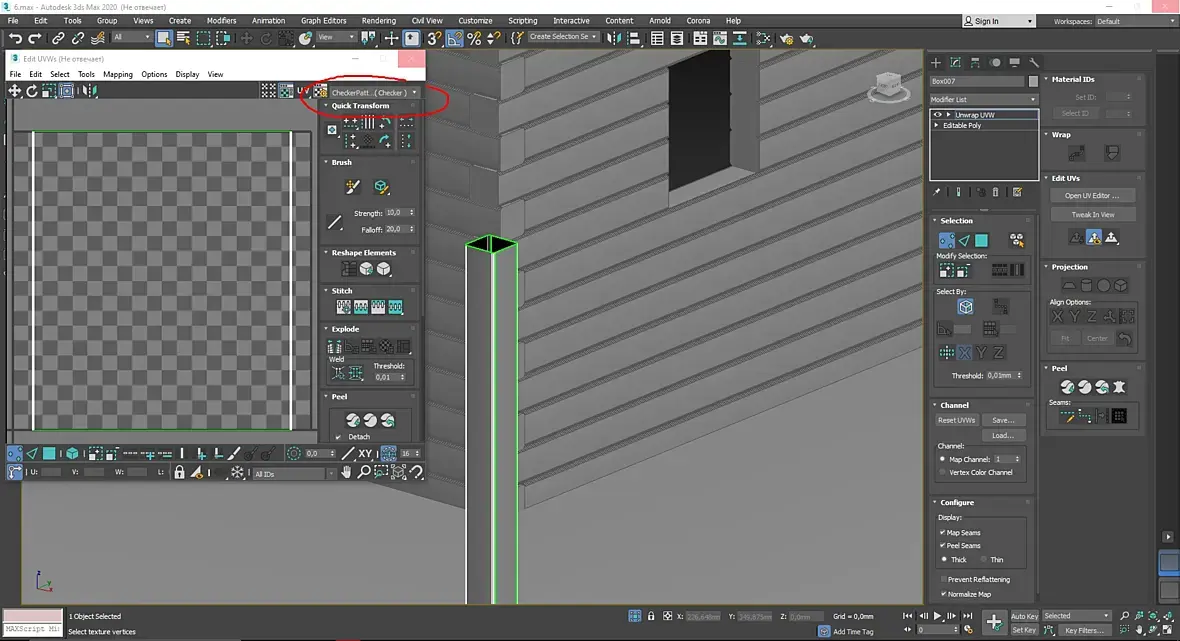The image size is (1180, 641).
Task: Select Vertex sub-object mode in UV editor
Action: (14, 454)
